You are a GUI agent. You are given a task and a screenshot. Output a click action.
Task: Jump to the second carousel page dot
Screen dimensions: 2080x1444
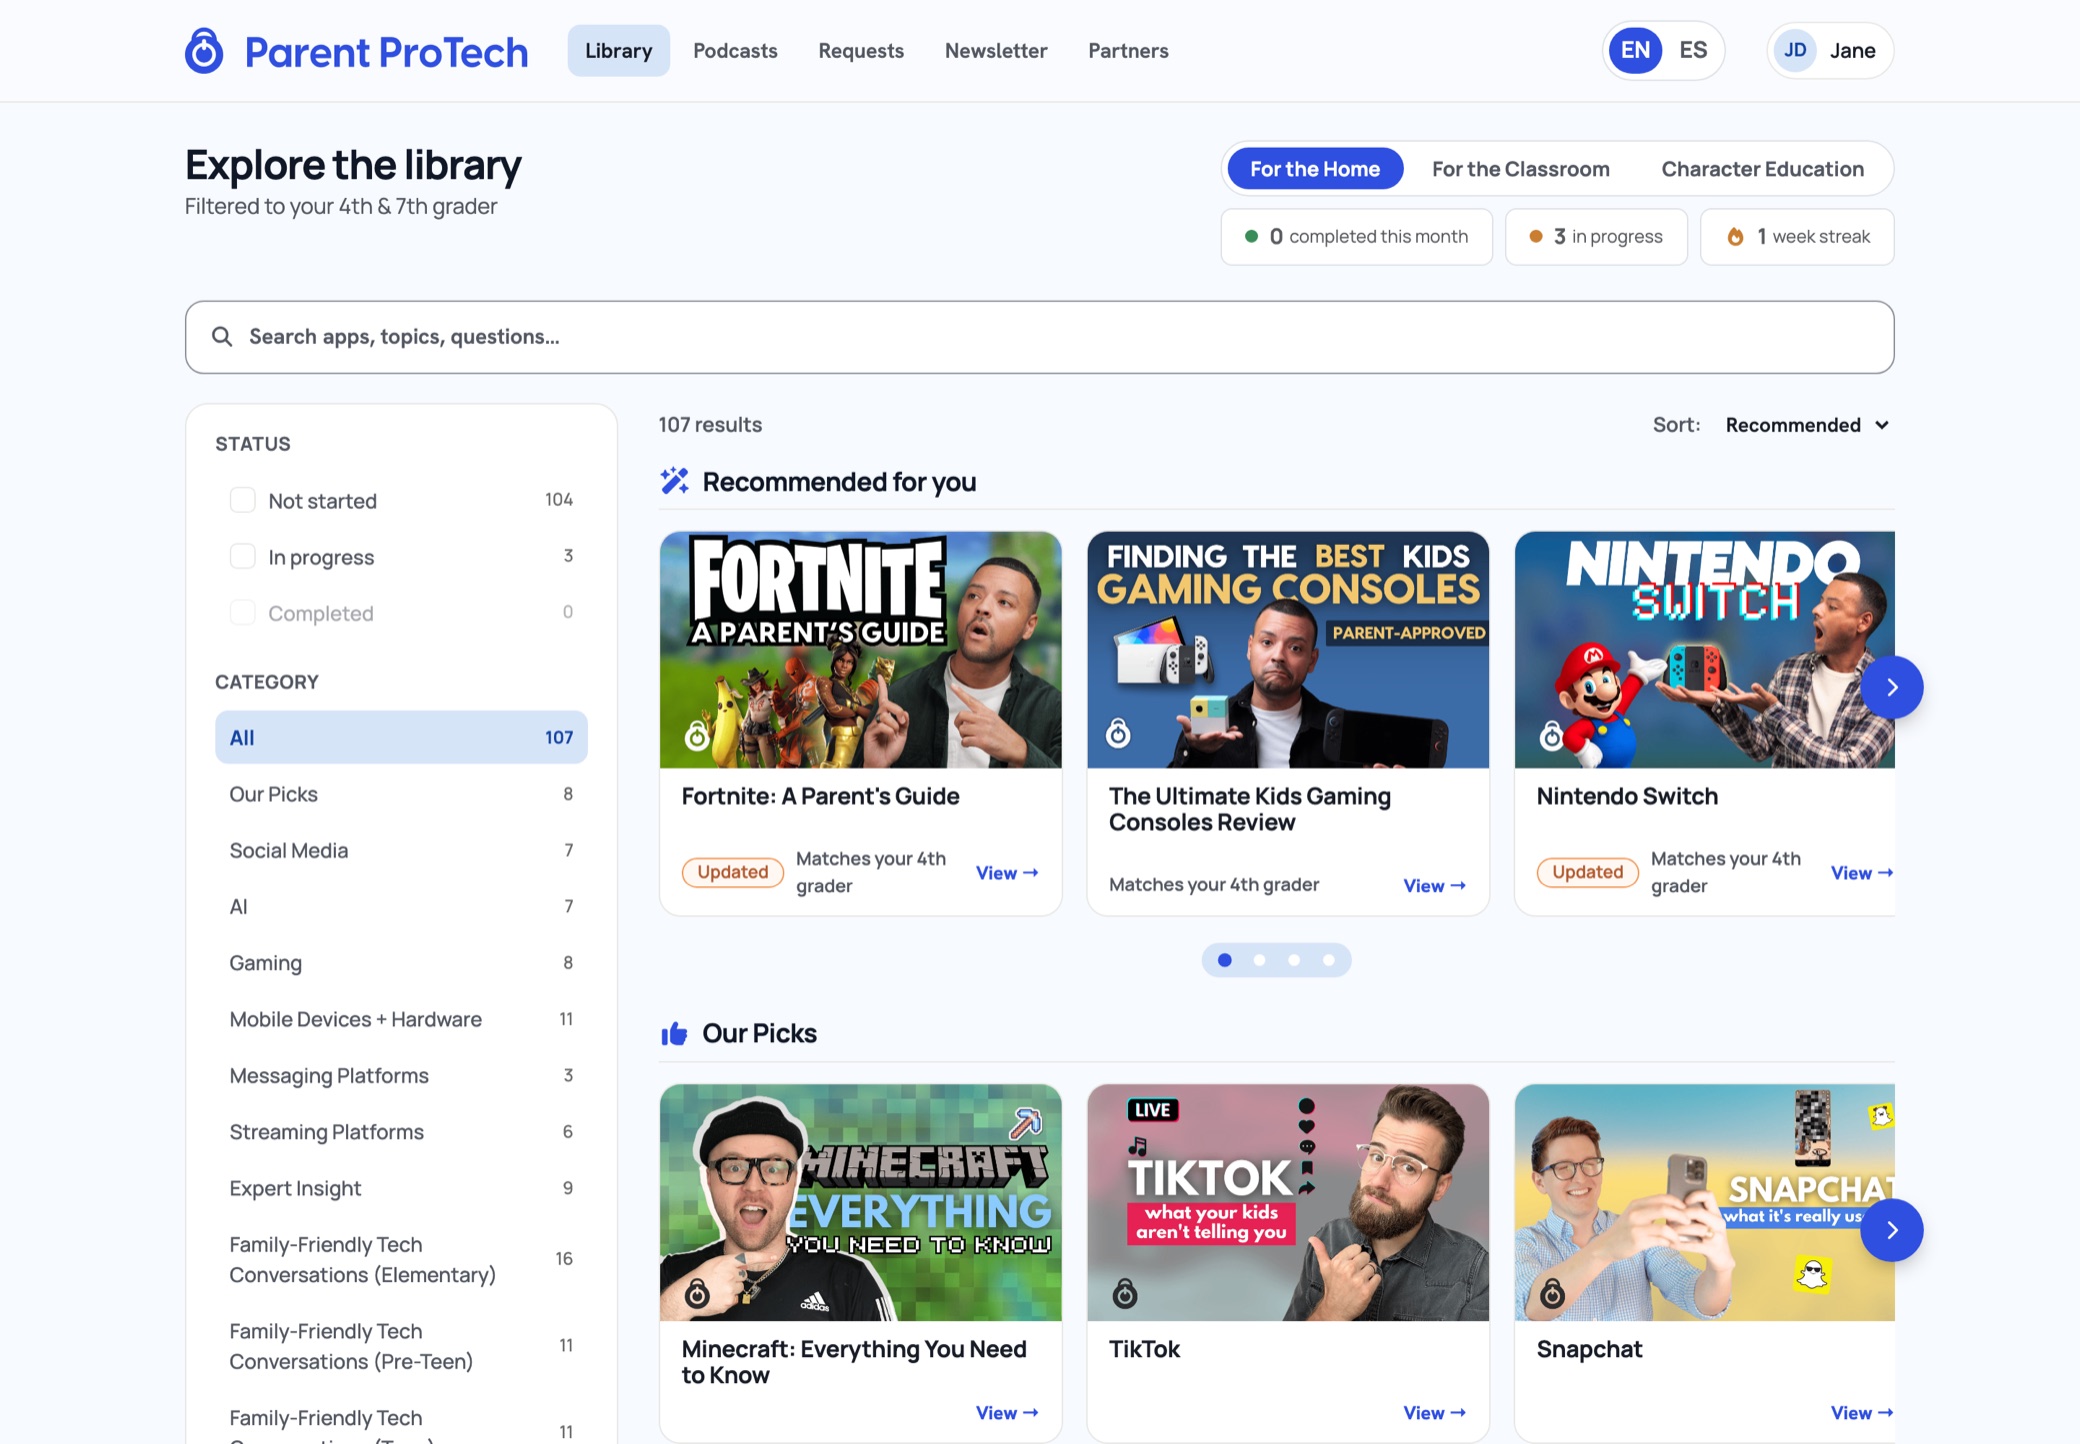coord(1259,960)
